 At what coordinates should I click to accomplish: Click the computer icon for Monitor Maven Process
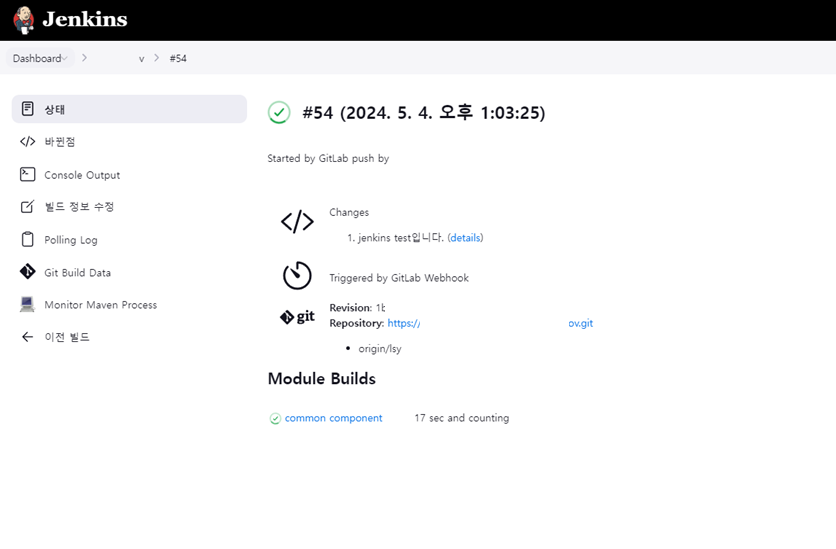[x=28, y=304]
